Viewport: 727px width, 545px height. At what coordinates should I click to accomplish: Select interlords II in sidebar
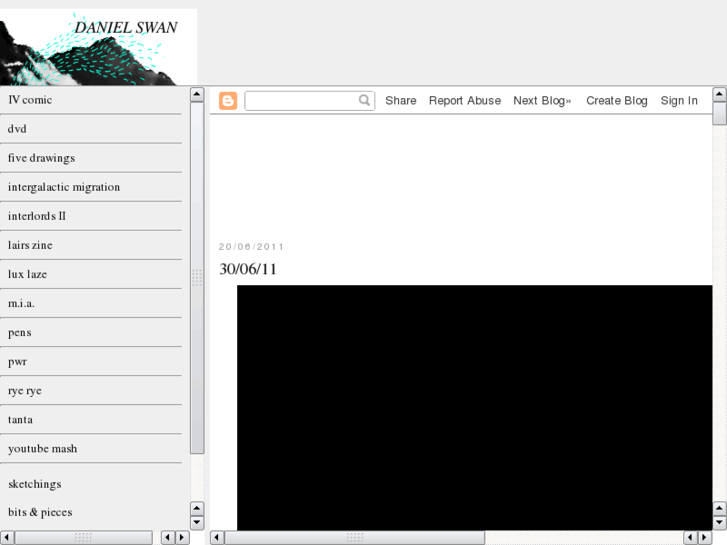point(37,216)
